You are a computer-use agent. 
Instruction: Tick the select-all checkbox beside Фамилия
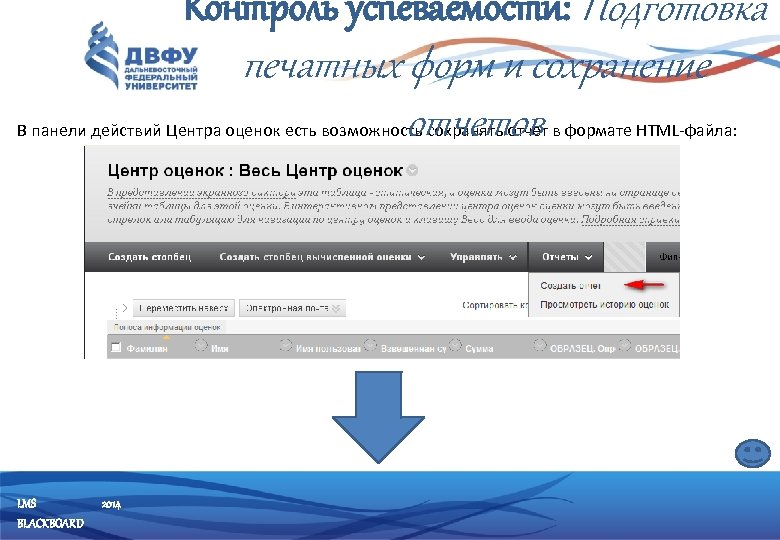point(116,347)
